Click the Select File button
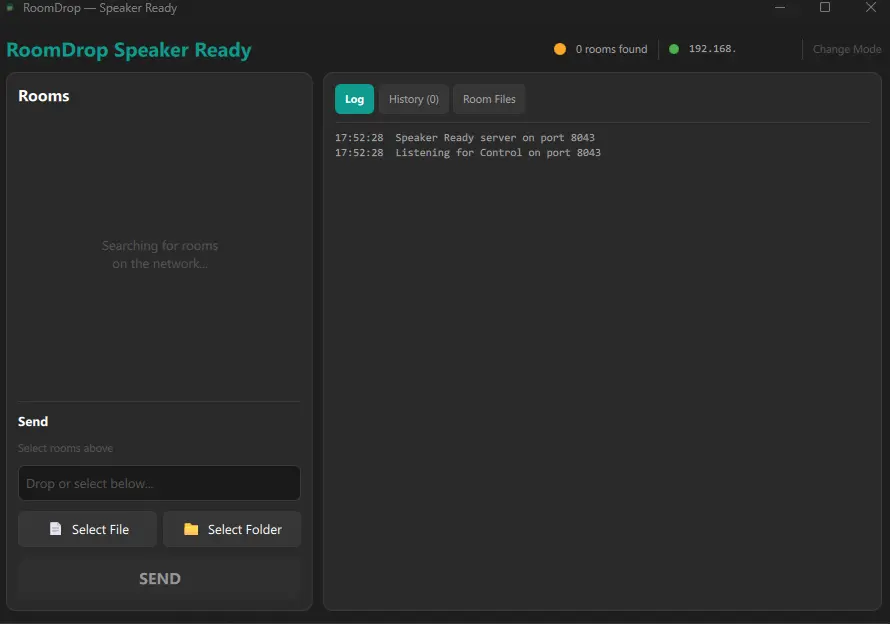The height and width of the screenshot is (624, 890). [87, 529]
